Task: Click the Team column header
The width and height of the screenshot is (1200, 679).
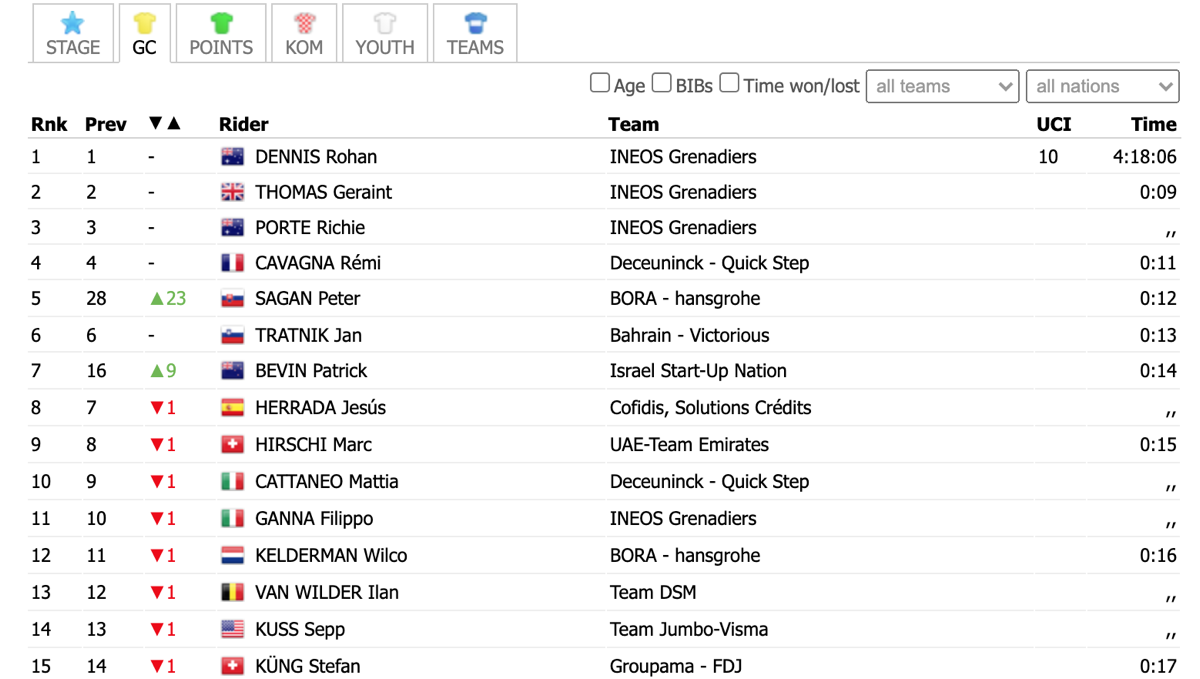Action: click(x=633, y=124)
